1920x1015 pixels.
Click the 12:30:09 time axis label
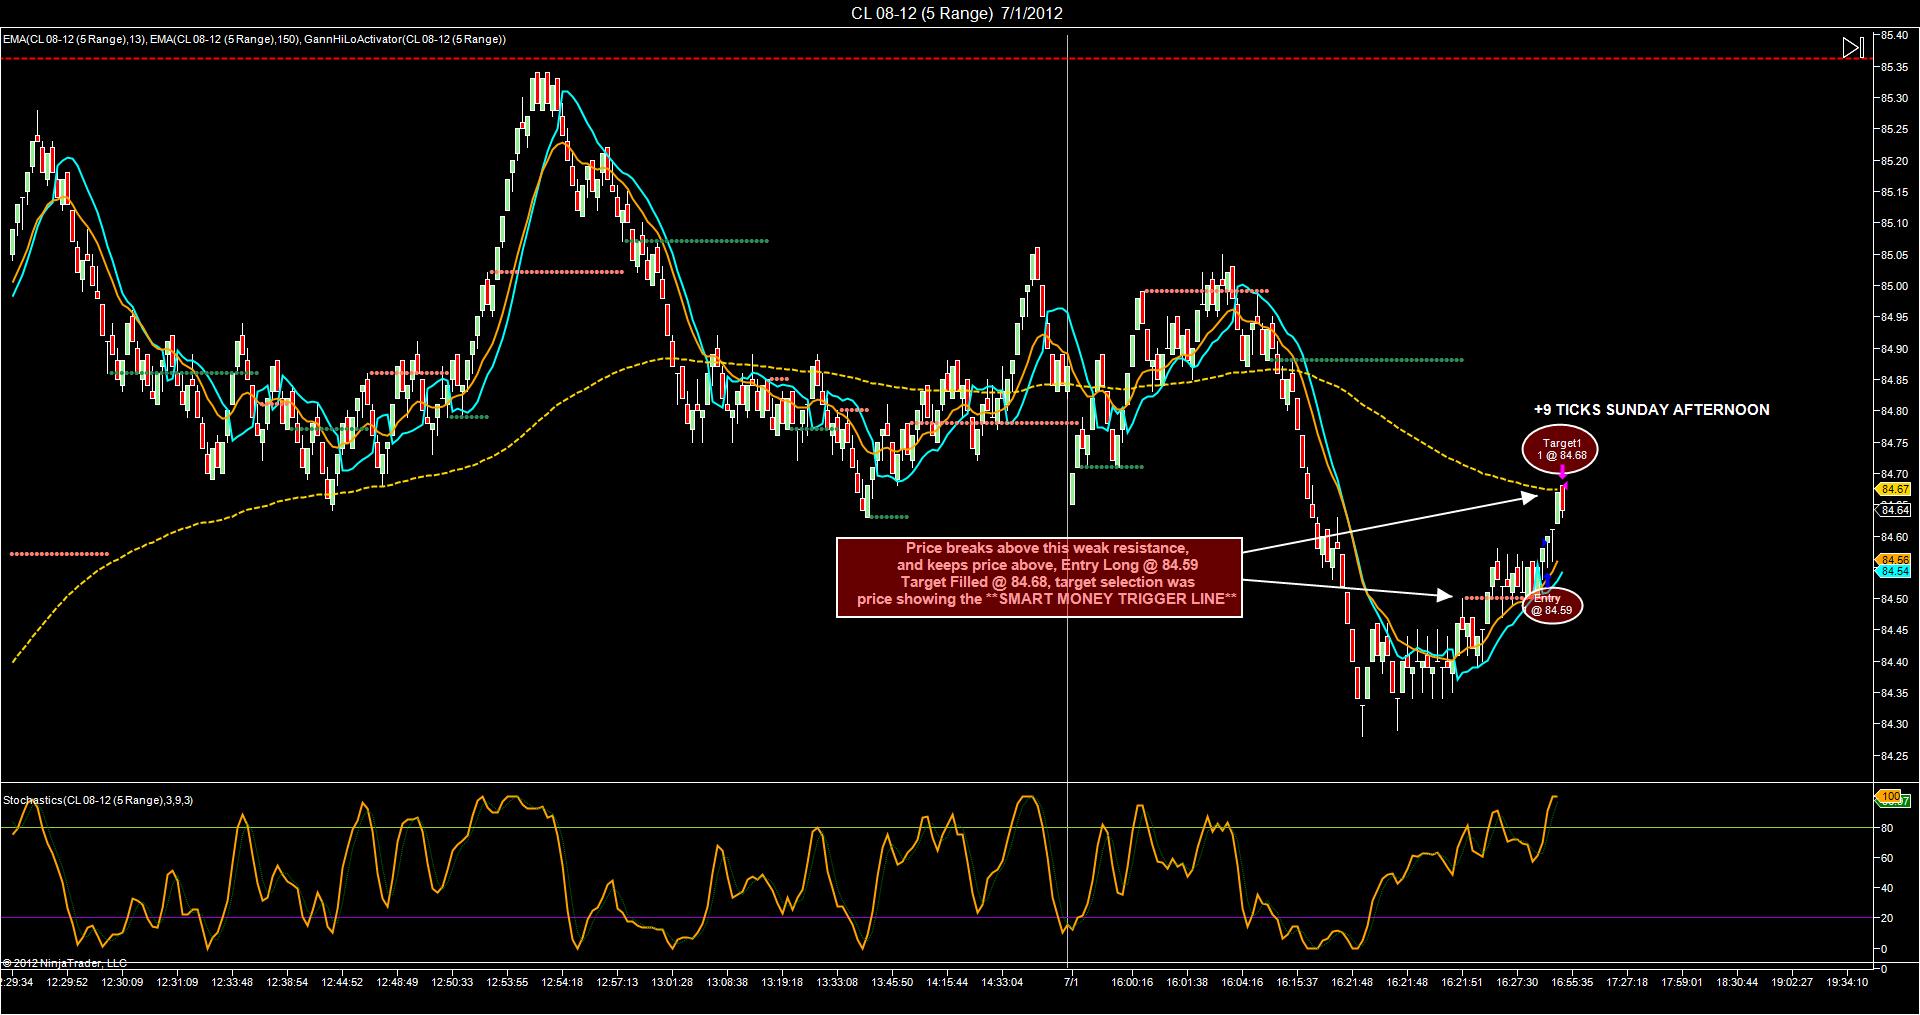pyautogui.click(x=122, y=982)
